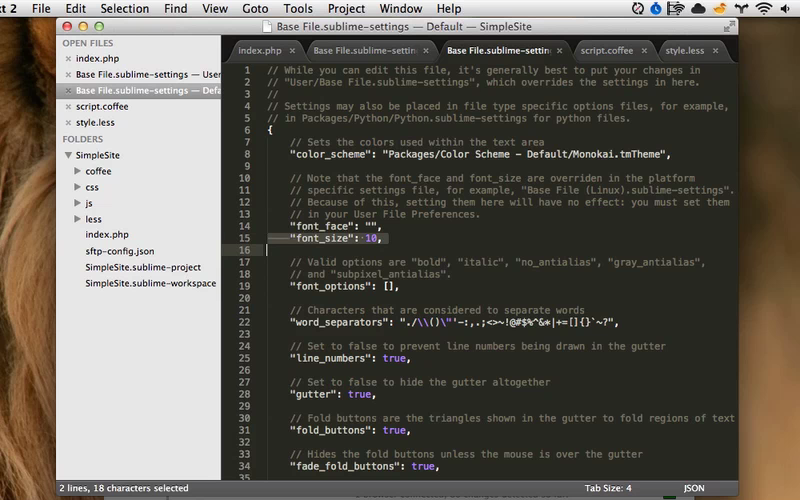Select Base File.sublime-settings — User in Open Files
Image resolution: width=800 pixels, height=500 pixels.
pyautogui.click(x=148, y=74)
